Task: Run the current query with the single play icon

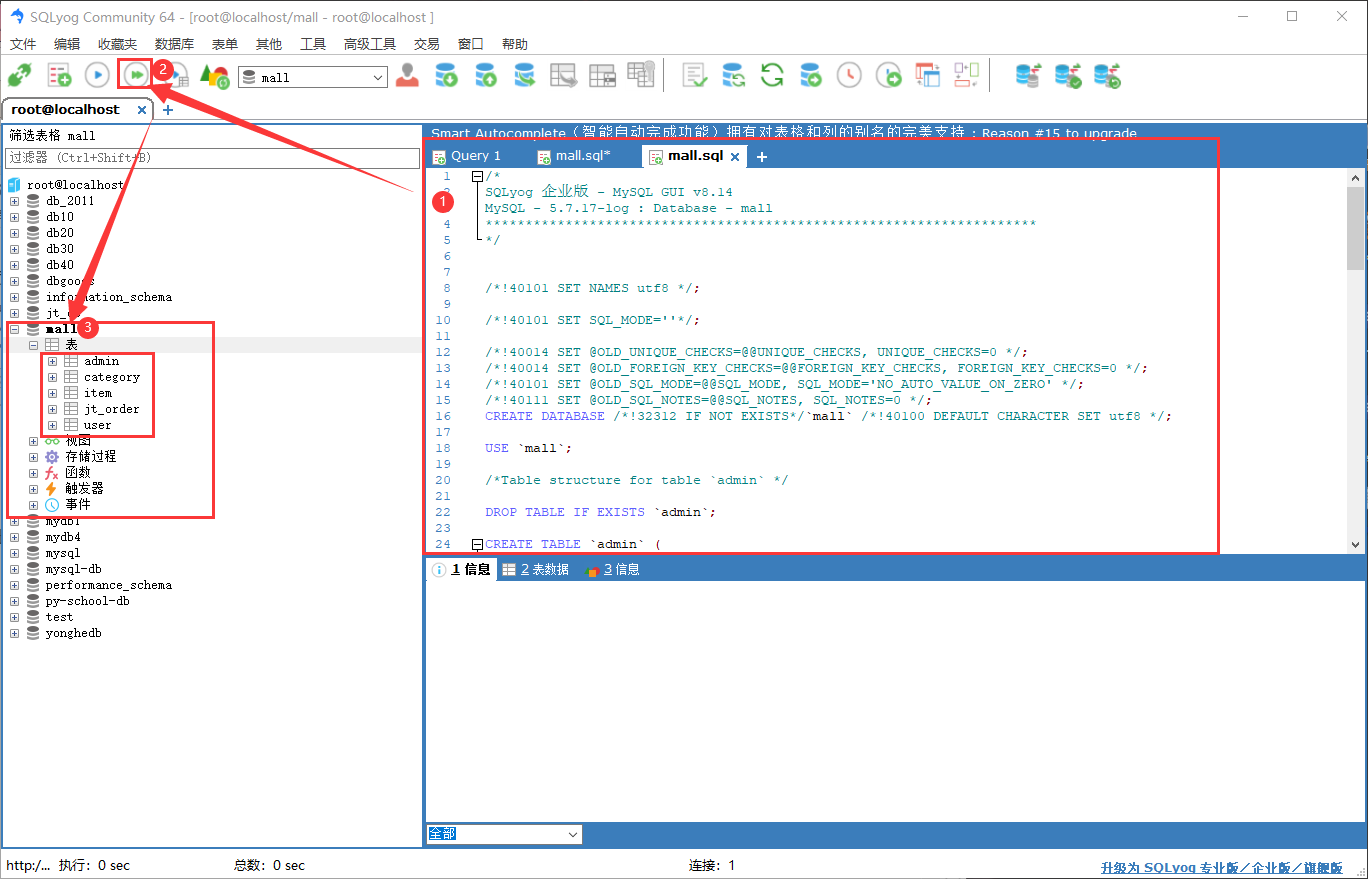Action: coord(97,75)
